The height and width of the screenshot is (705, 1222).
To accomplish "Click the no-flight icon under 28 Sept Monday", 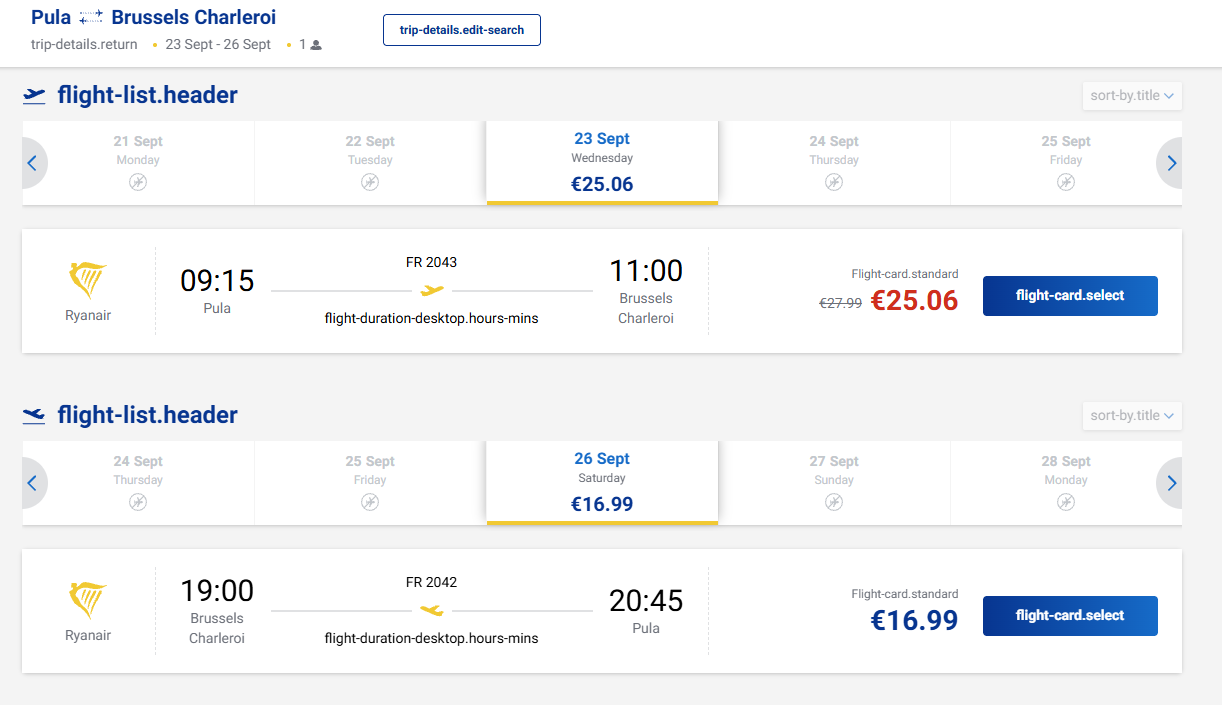I will click(x=1066, y=502).
